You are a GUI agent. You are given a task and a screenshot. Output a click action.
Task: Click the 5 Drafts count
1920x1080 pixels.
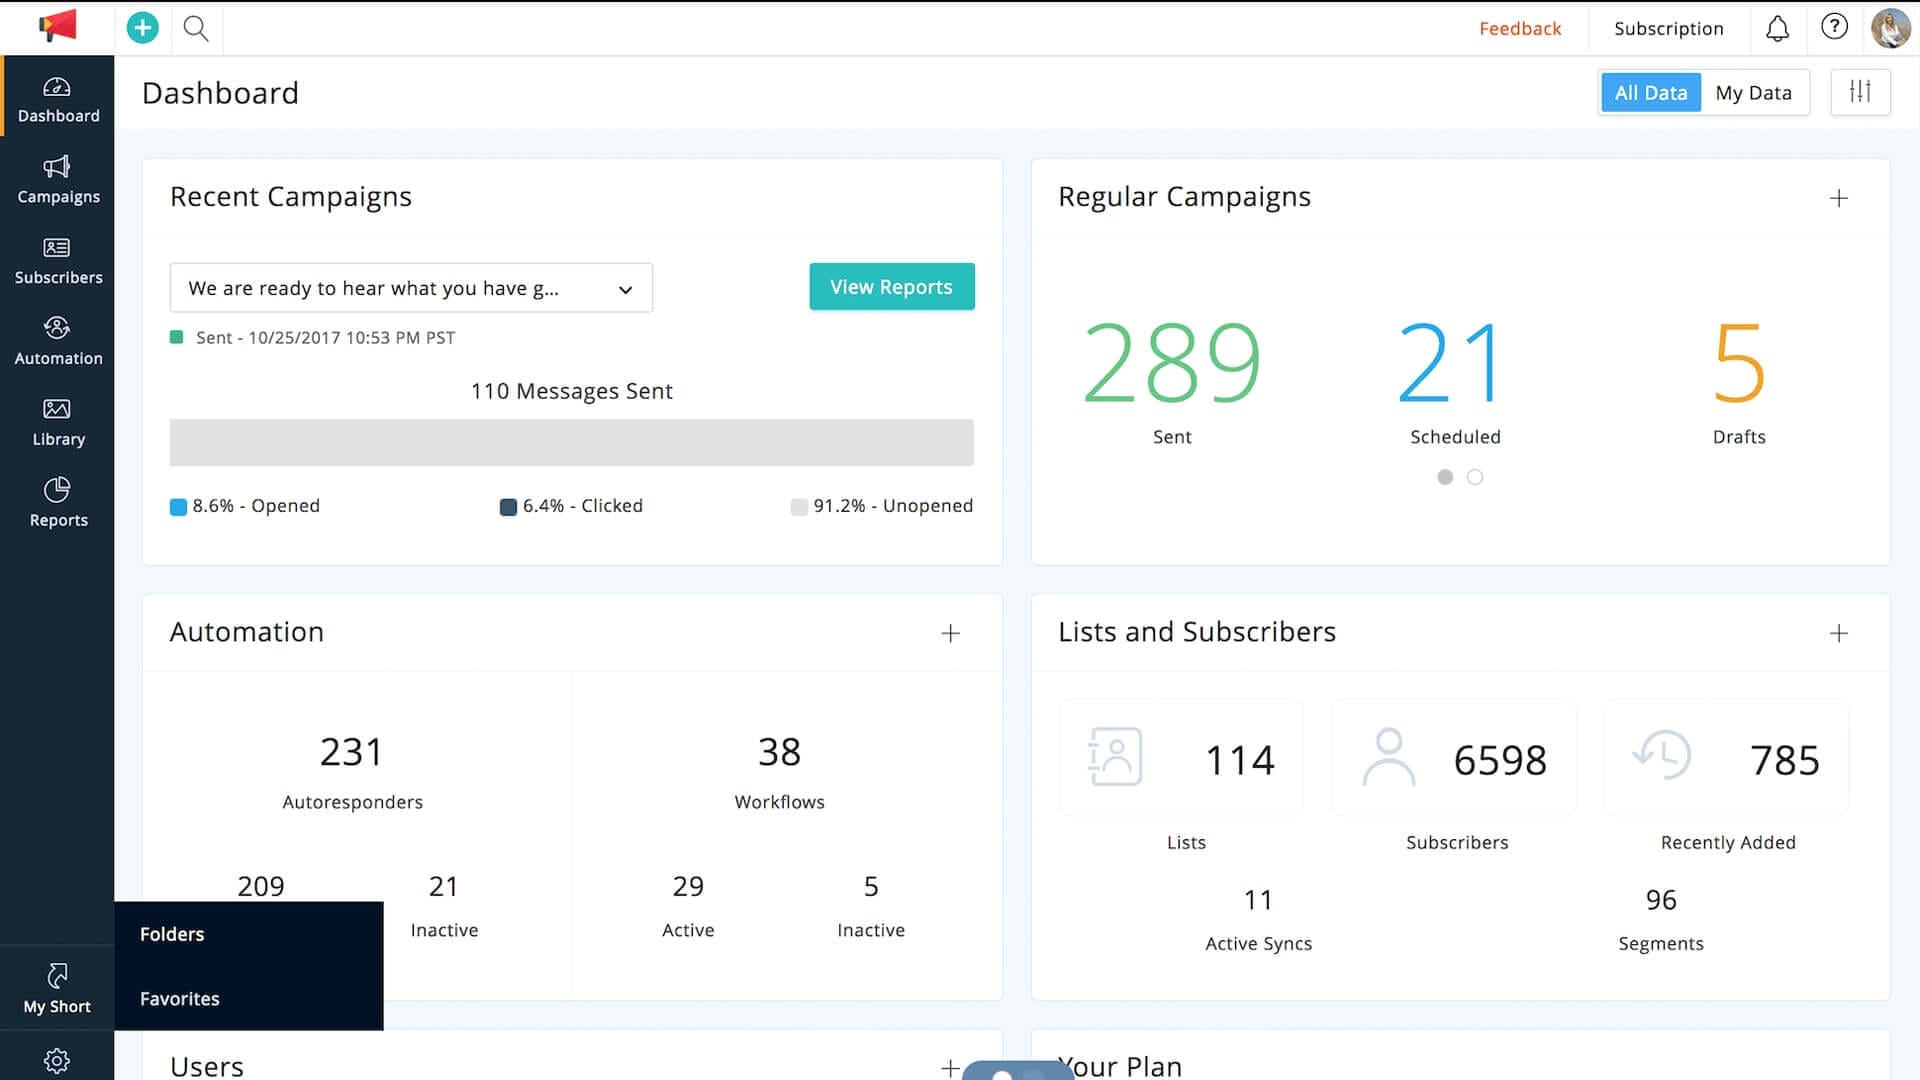1739,362
